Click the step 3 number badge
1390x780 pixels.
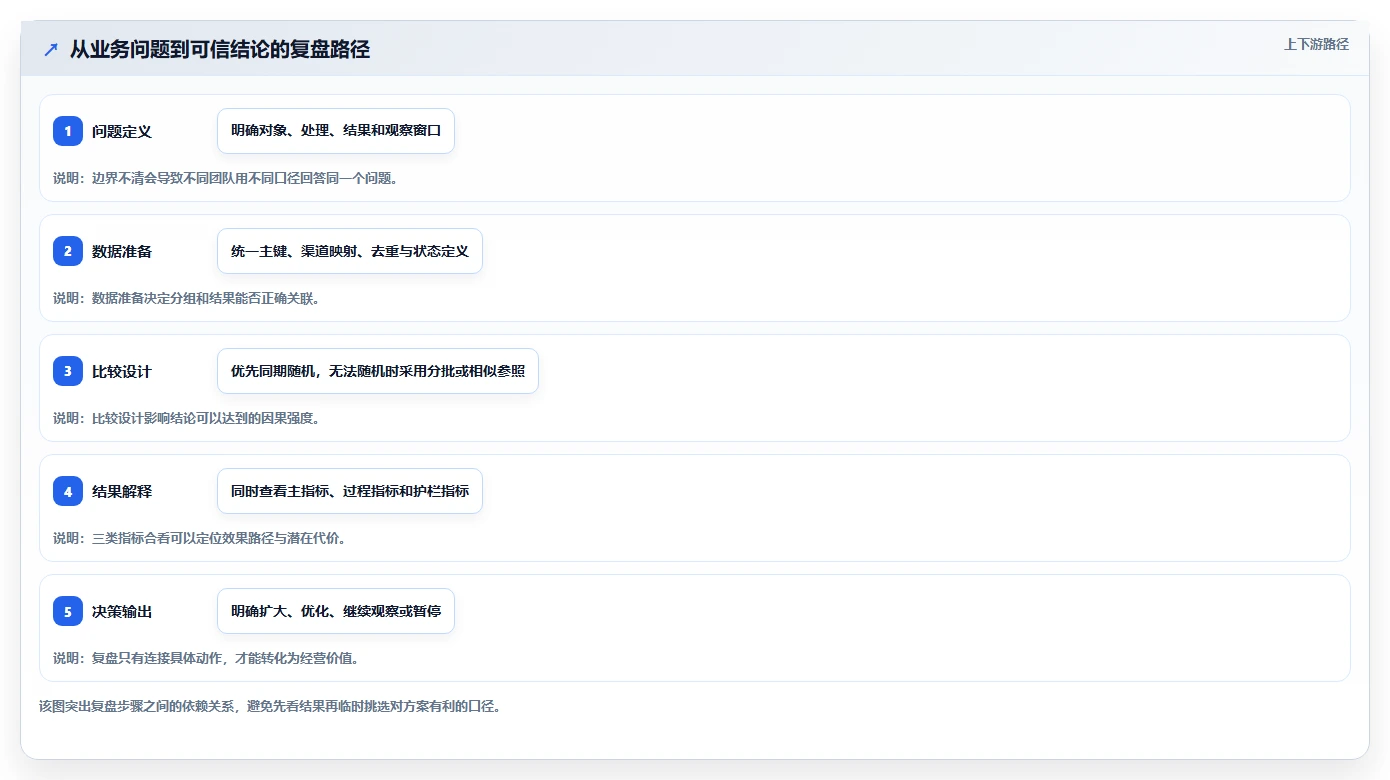coord(68,371)
